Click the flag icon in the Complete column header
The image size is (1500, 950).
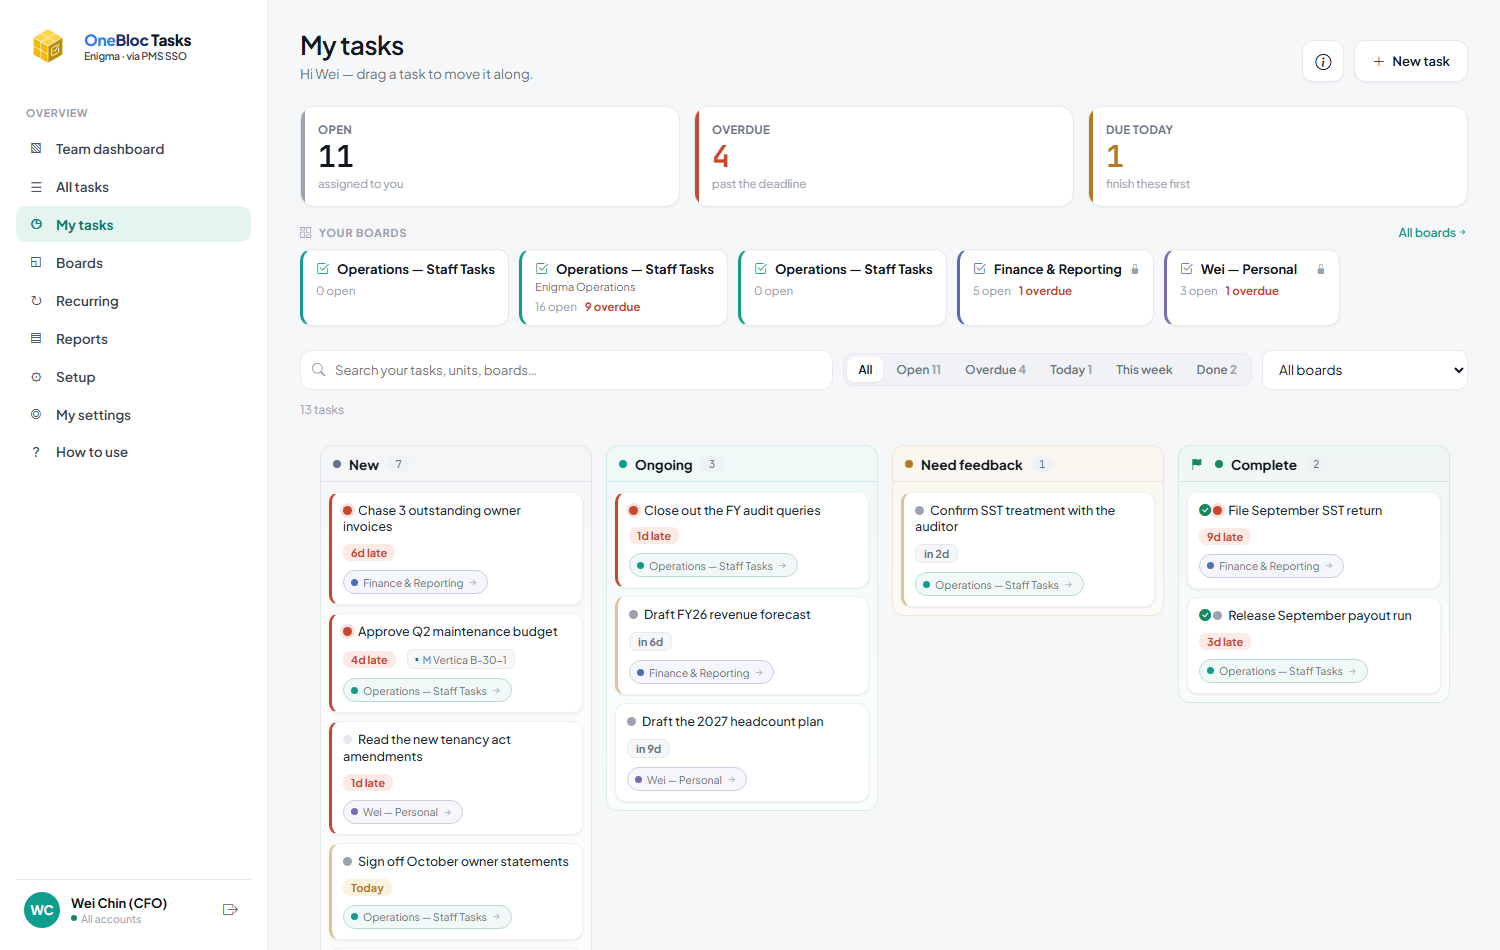(1197, 464)
